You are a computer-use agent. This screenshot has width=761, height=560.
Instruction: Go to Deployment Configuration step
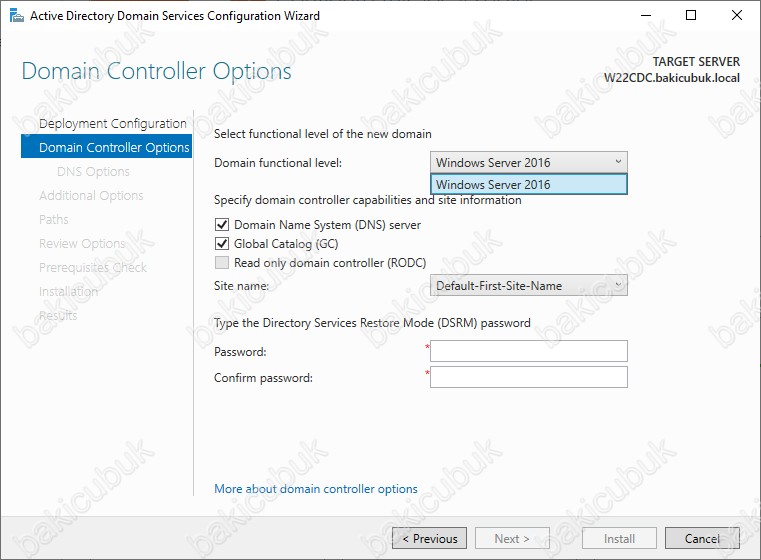(x=113, y=123)
